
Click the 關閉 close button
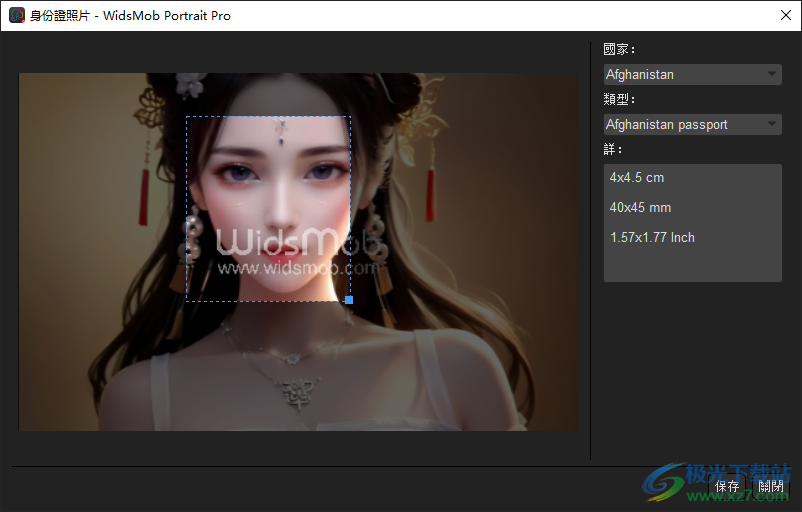pyautogui.click(x=771, y=486)
